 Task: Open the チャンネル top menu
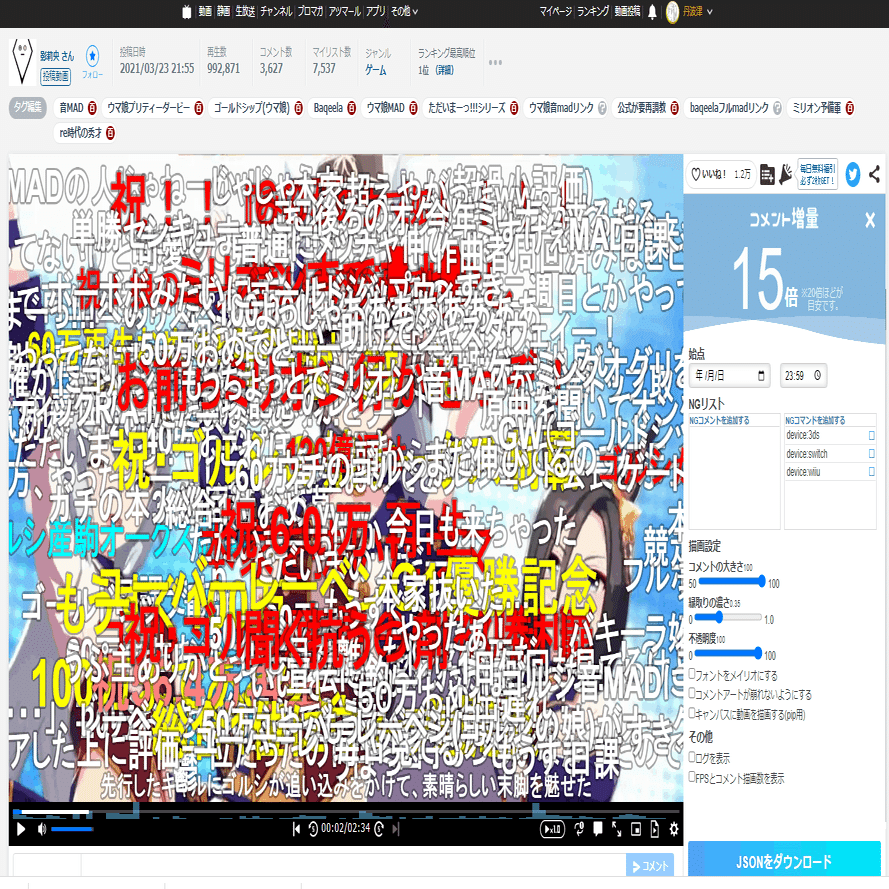276,11
